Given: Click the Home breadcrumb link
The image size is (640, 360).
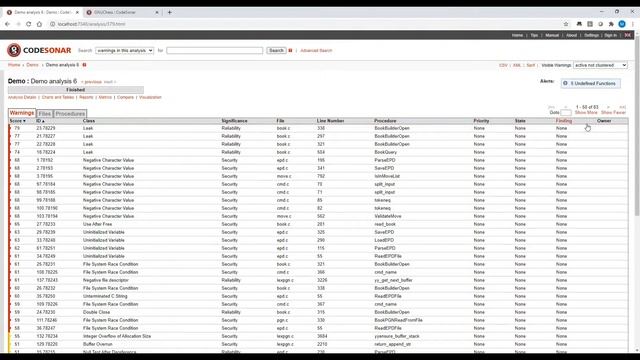Looking at the screenshot, I should [x=14, y=65].
